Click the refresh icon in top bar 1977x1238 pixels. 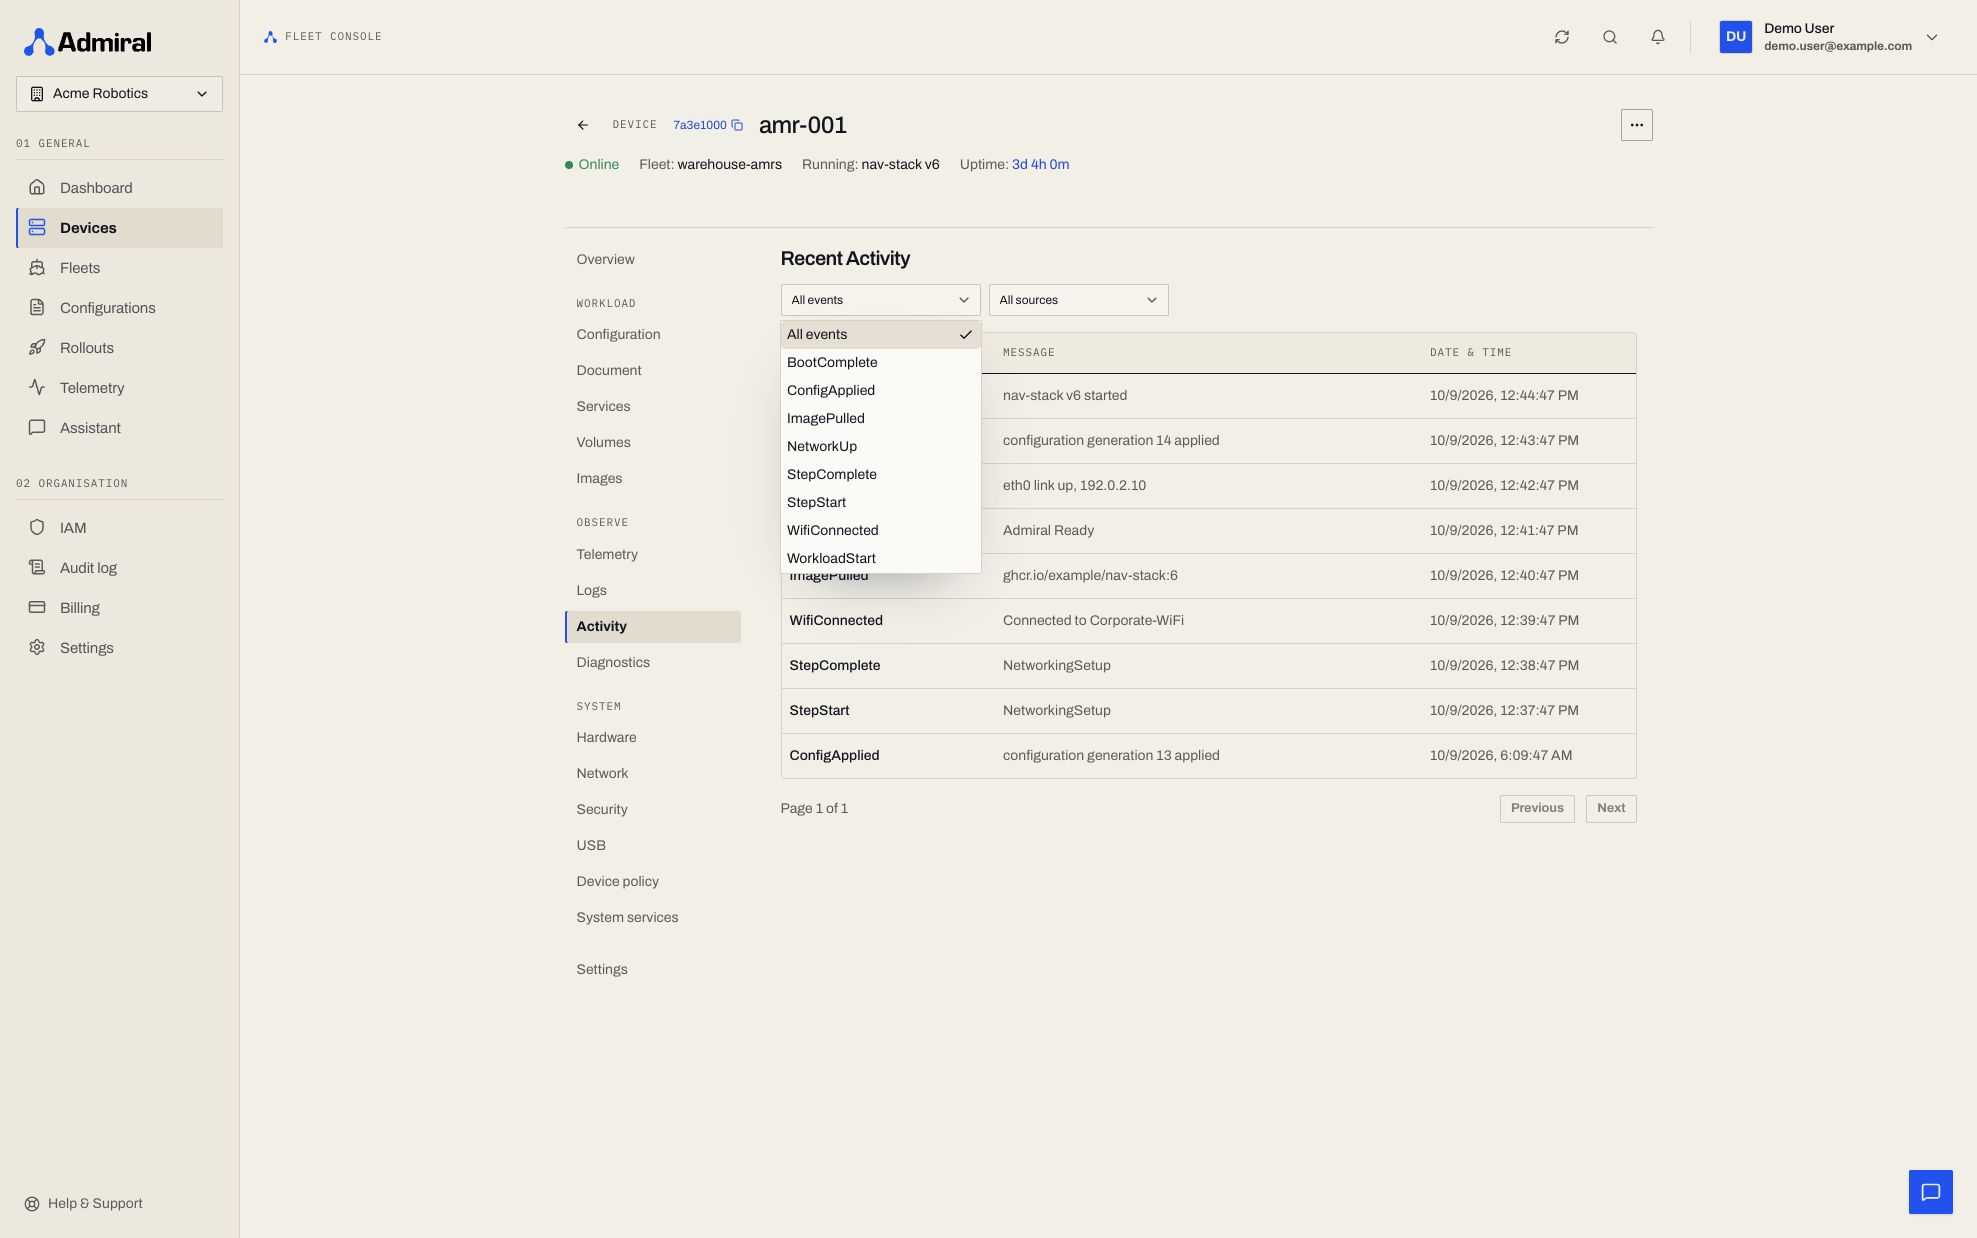click(1562, 37)
